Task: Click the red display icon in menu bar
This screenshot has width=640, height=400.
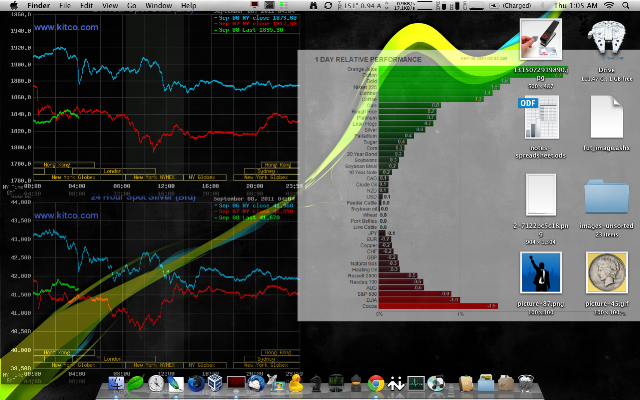Action: tap(255, 5)
